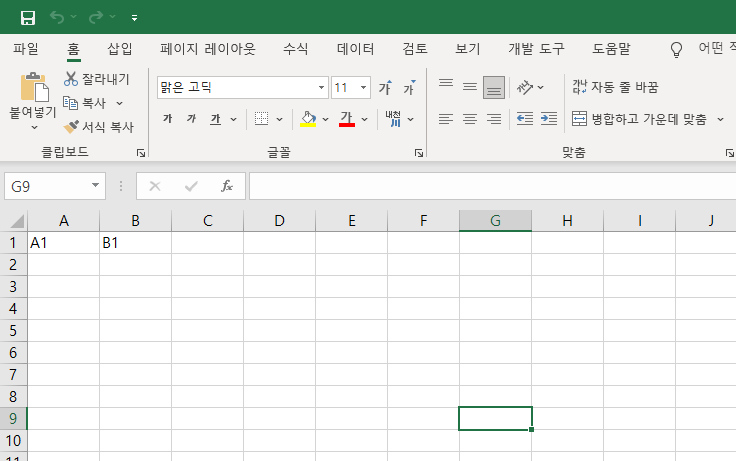
Task: Click the Save icon in quick access toolbar
Action: coord(28,18)
